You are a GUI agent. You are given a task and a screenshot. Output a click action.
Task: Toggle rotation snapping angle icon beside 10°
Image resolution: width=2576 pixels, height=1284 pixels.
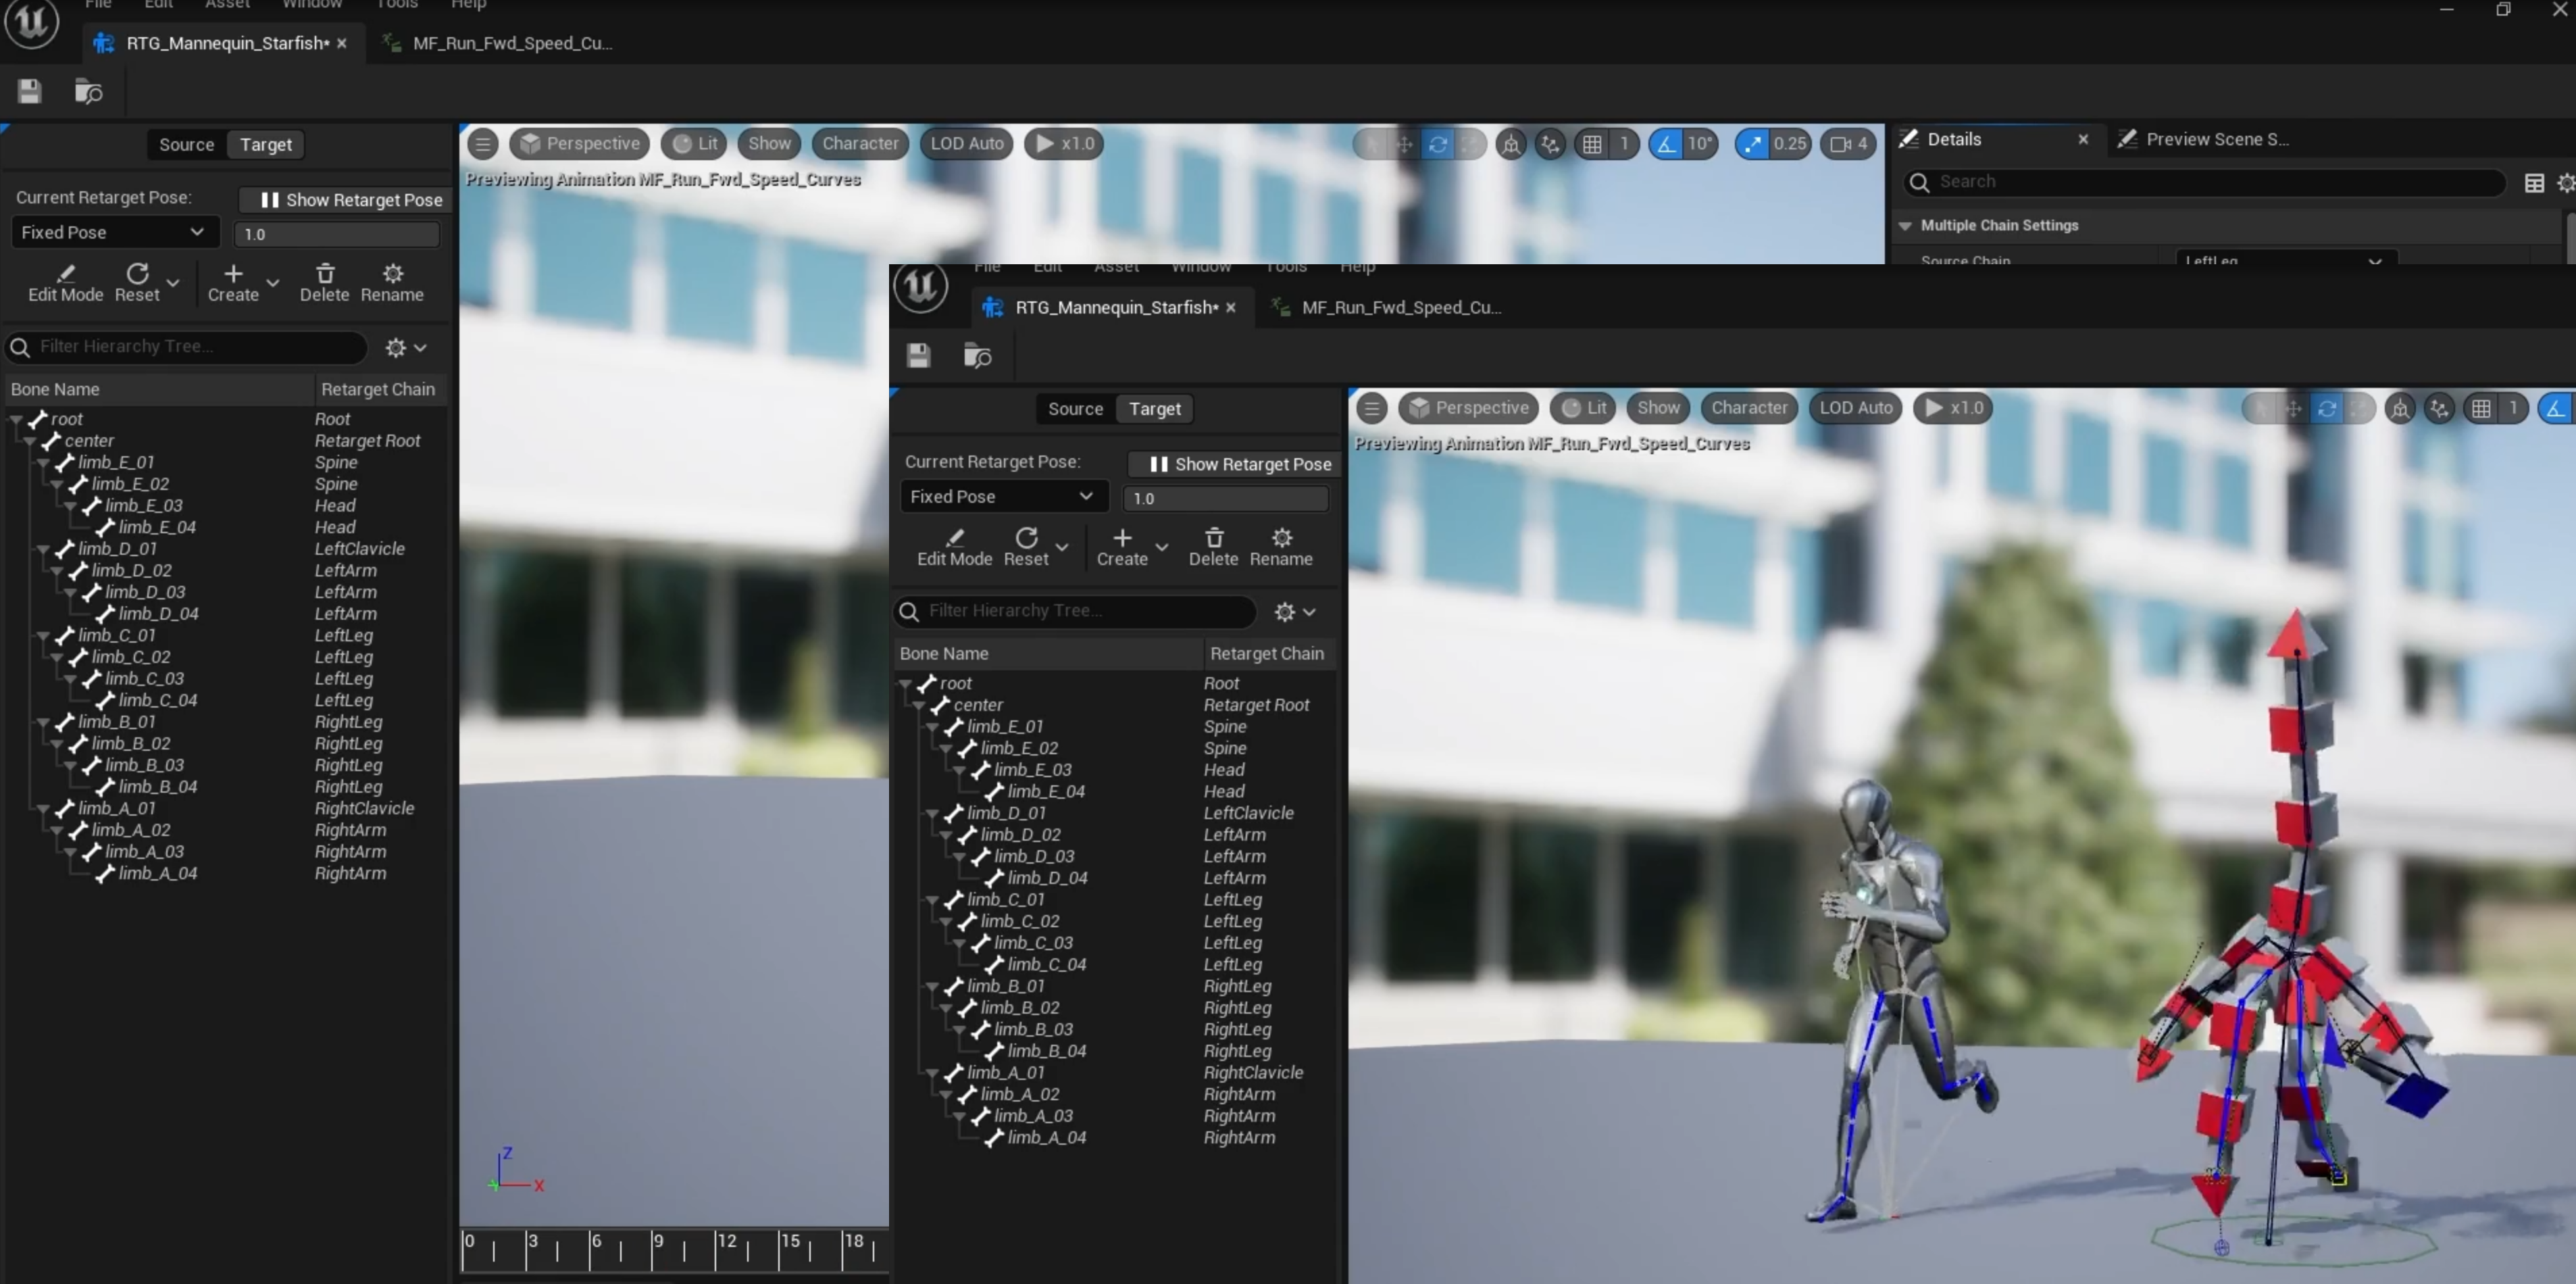[x=1665, y=144]
